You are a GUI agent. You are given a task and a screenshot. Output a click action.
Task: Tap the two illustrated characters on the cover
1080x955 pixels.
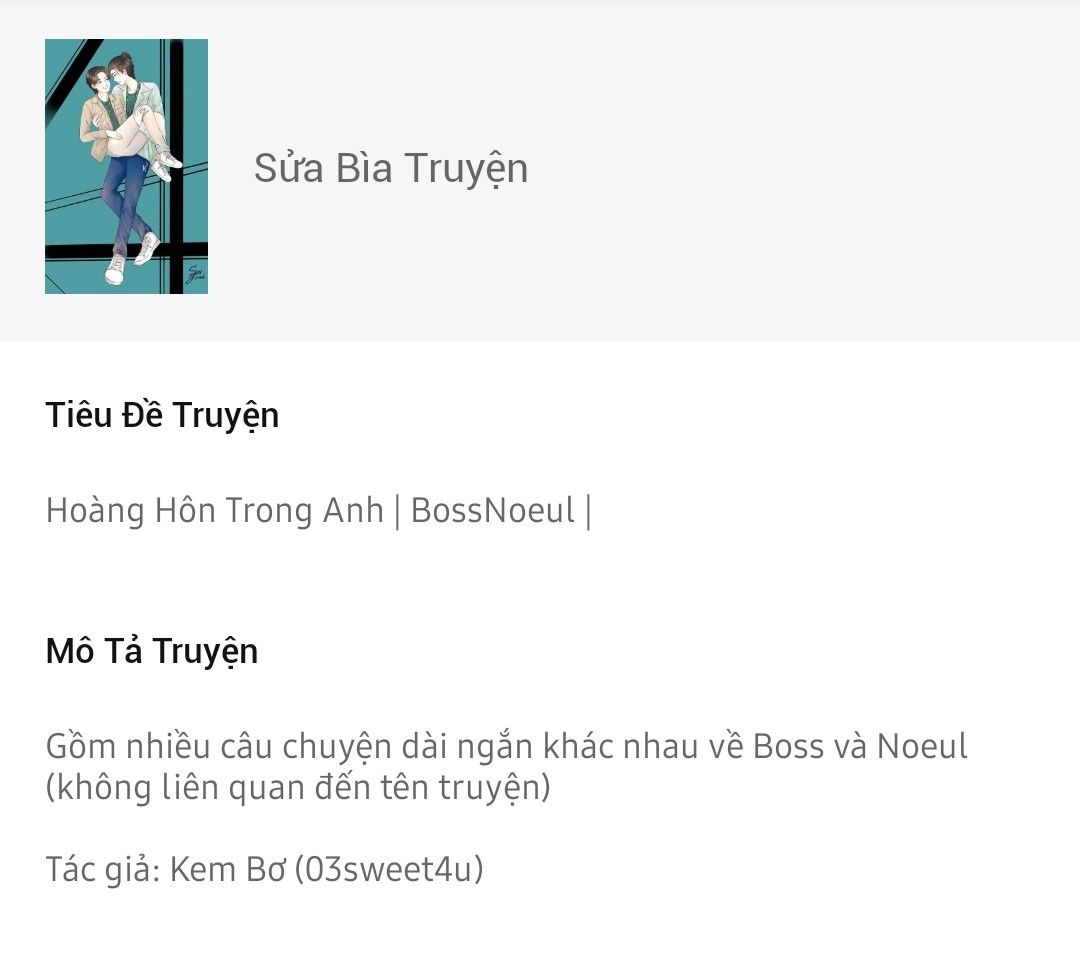131,165
